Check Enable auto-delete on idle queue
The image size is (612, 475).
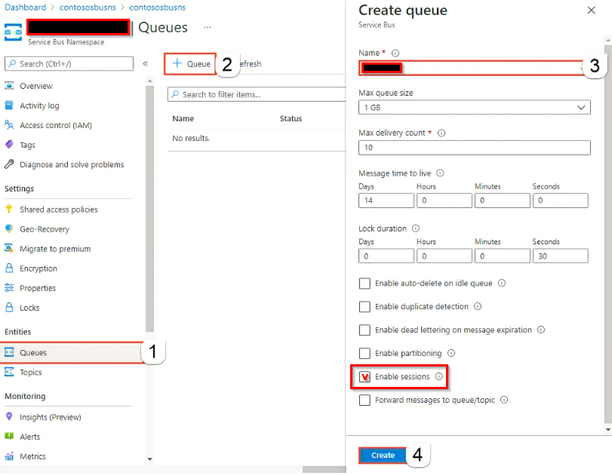[x=365, y=283]
